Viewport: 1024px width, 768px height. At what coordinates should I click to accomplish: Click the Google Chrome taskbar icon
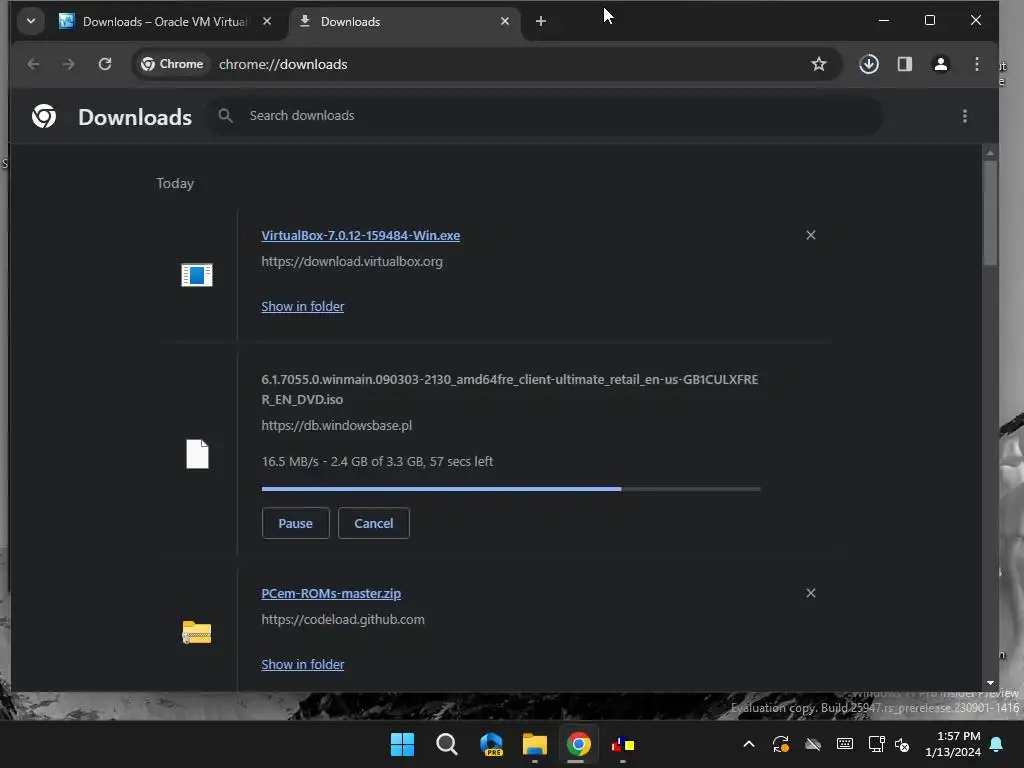pos(579,744)
